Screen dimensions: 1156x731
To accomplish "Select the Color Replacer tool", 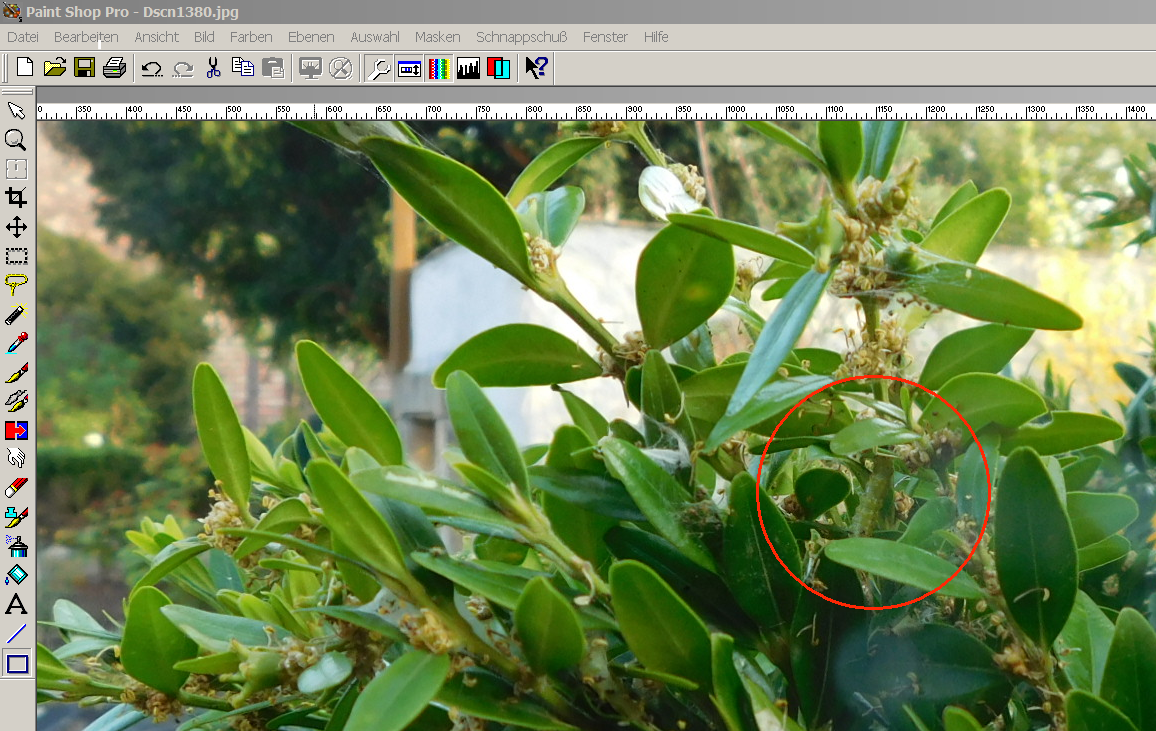I will [16, 430].
